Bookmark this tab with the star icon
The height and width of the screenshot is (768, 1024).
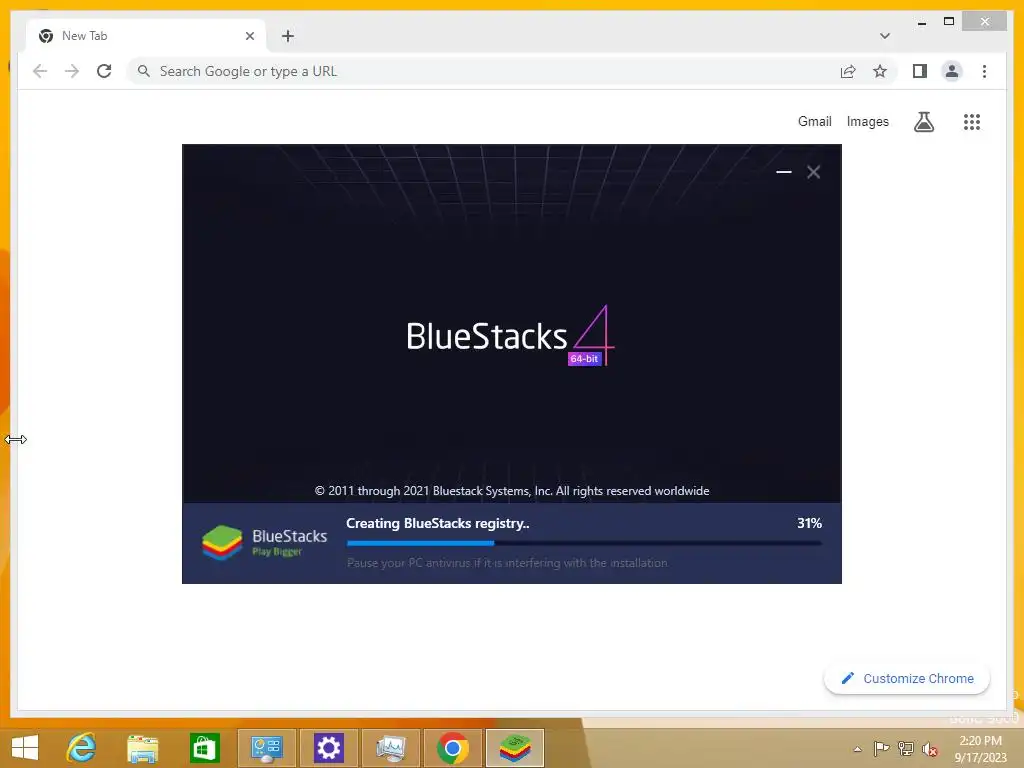tap(880, 71)
